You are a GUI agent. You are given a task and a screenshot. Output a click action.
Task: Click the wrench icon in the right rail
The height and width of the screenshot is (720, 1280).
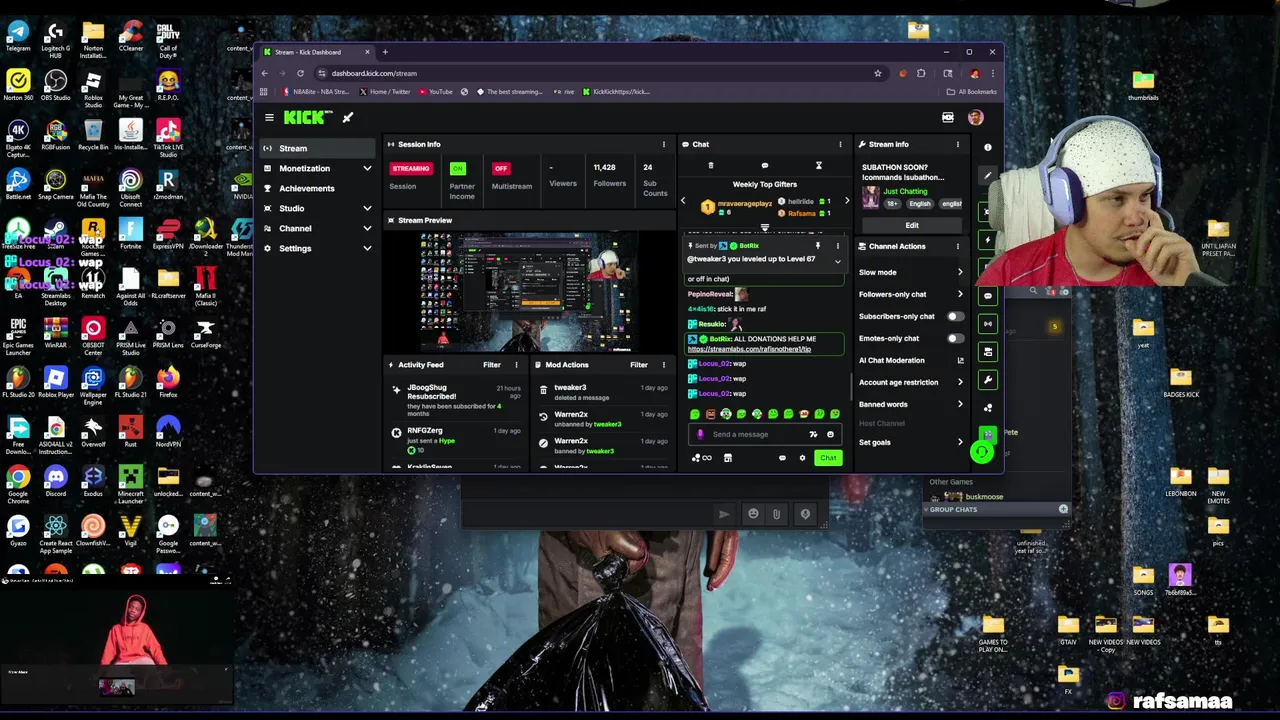click(987, 380)
